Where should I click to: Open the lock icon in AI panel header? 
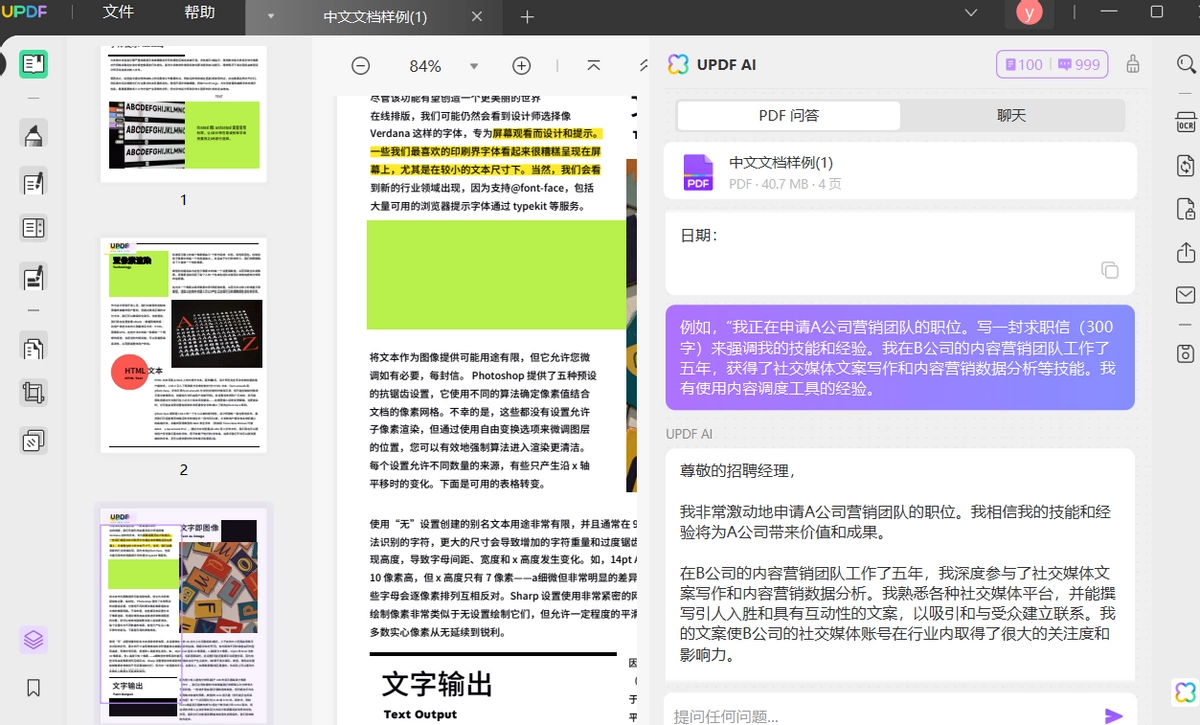pos(1132,64)
